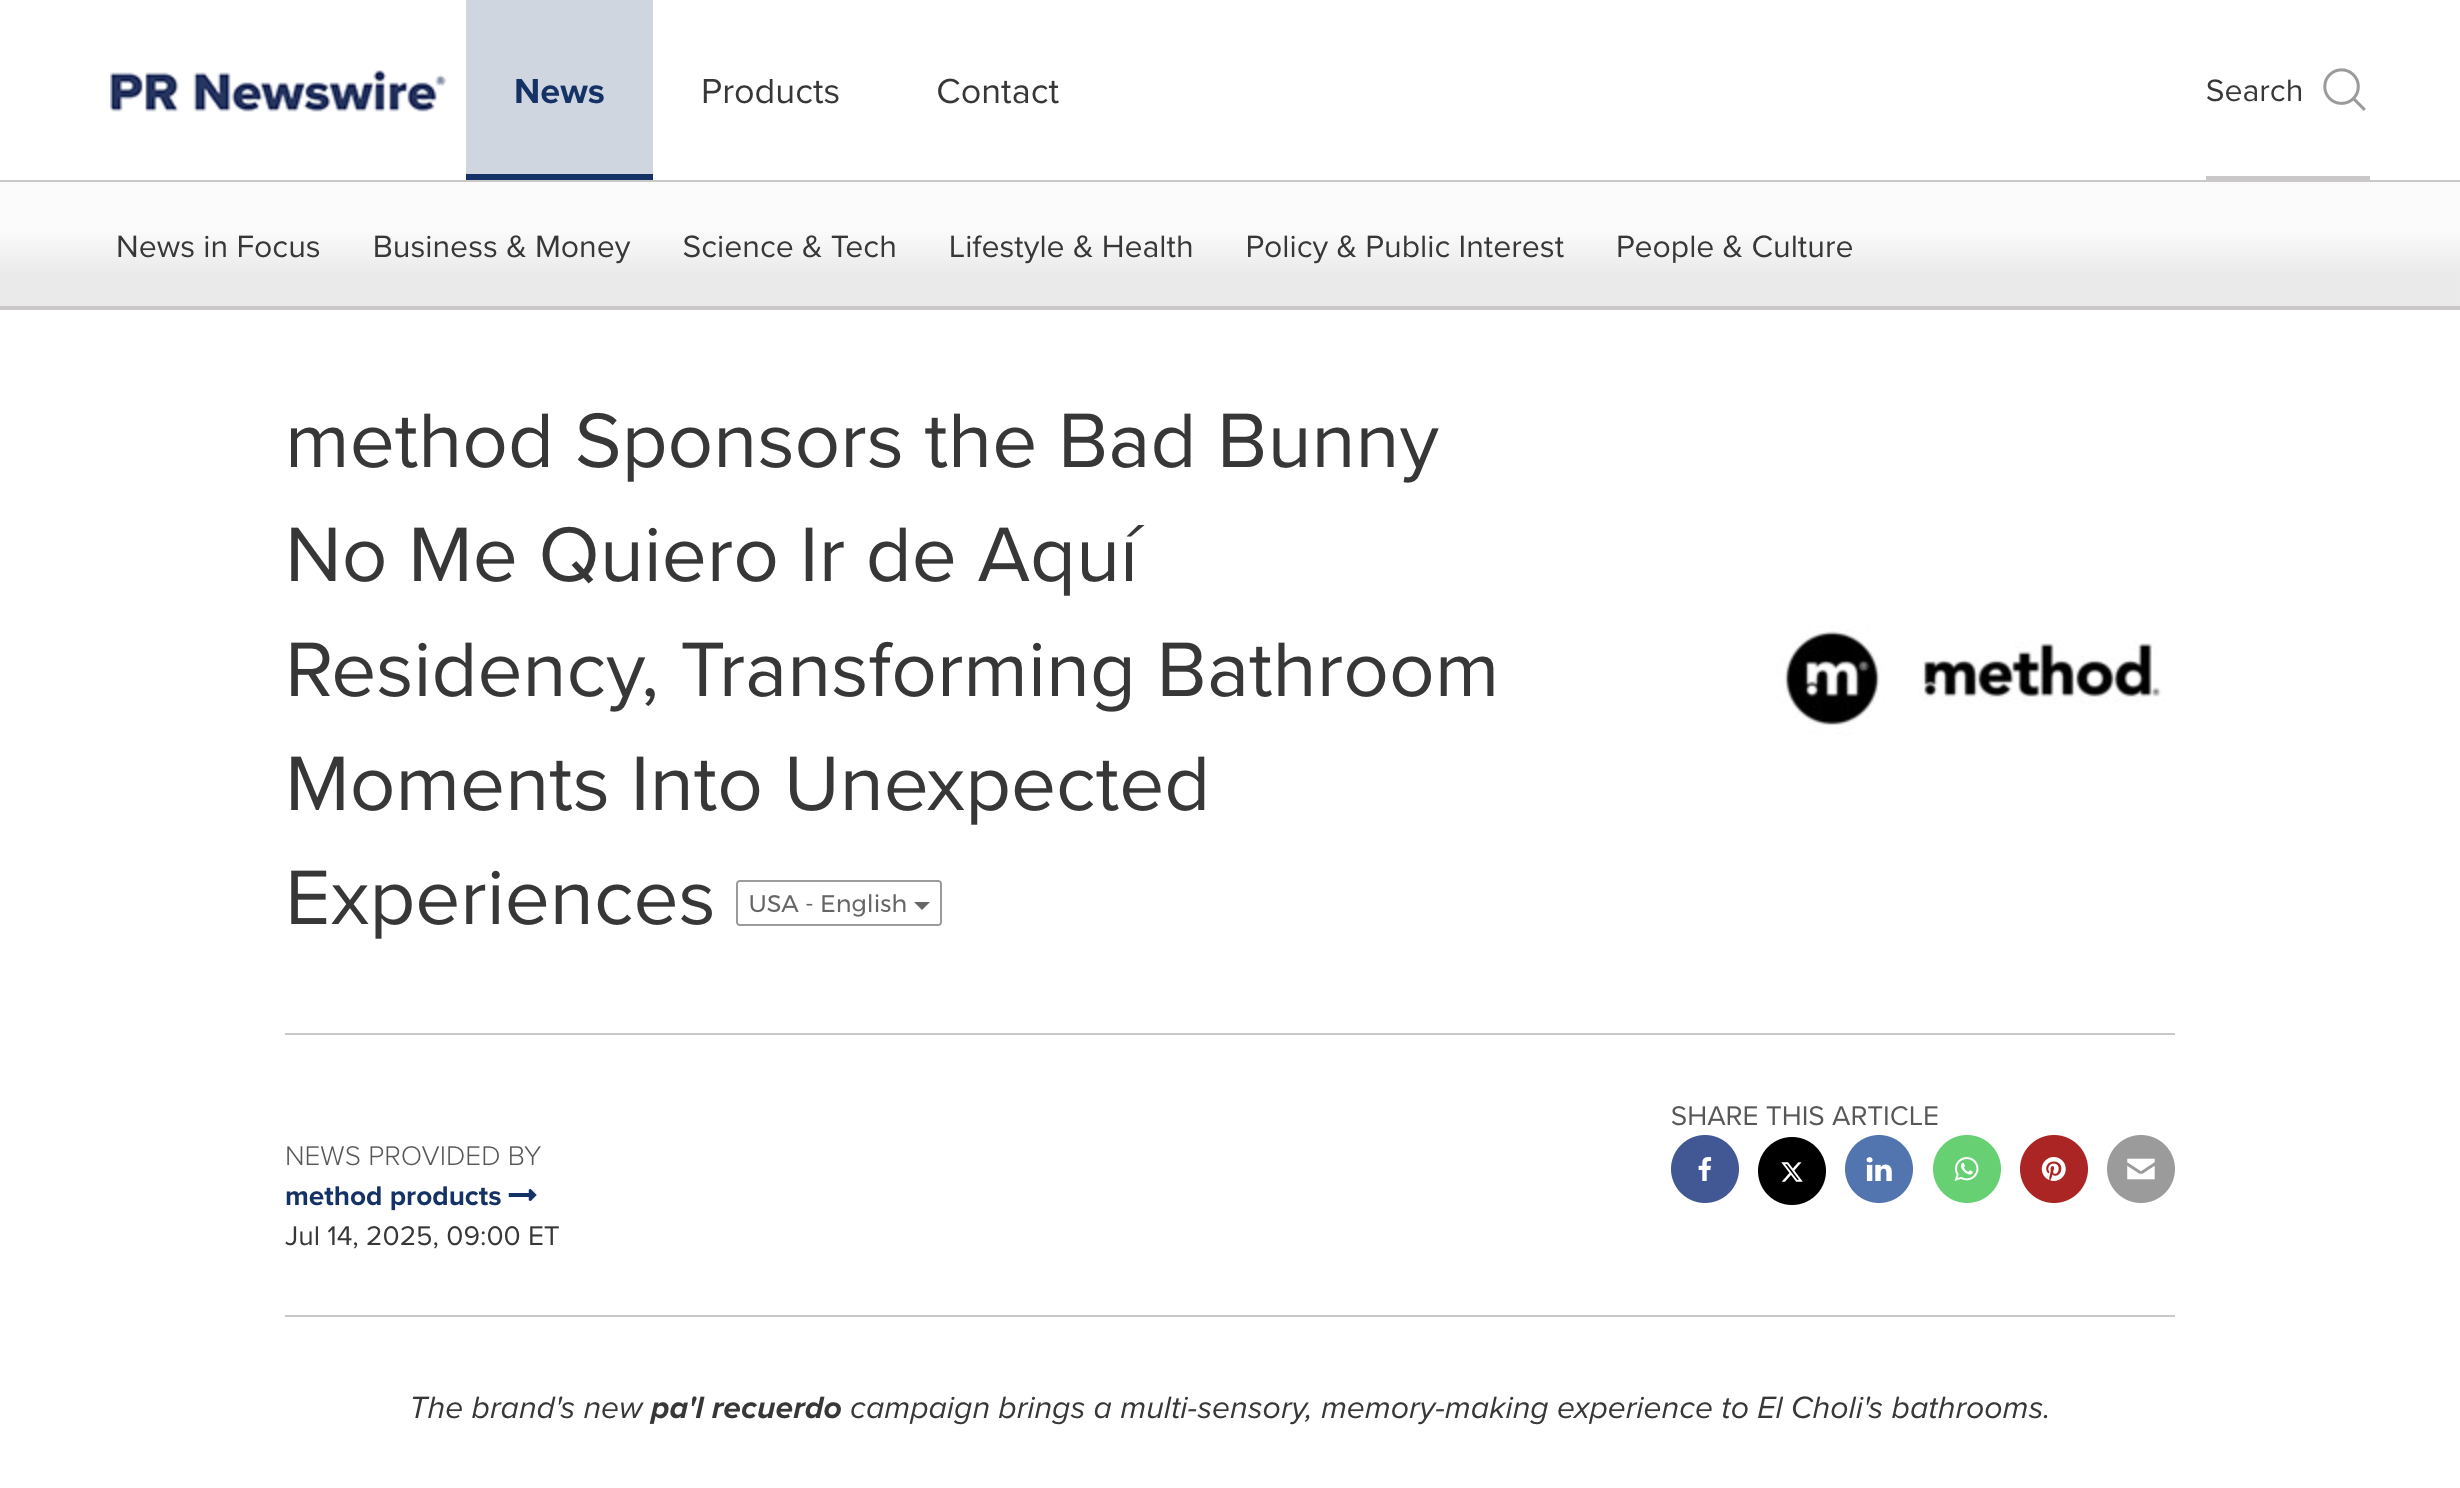Open the Products menu

(x=770, y=91)
